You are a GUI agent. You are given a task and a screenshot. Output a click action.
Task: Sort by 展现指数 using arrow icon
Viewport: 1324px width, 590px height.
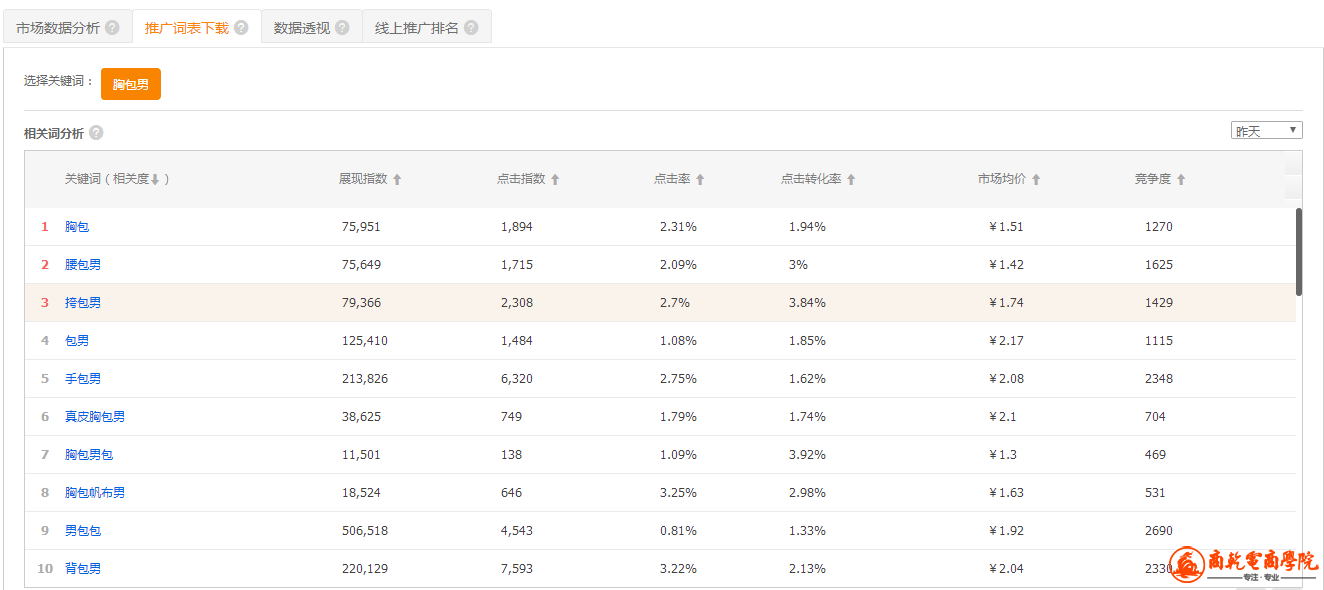click(397, 180)
